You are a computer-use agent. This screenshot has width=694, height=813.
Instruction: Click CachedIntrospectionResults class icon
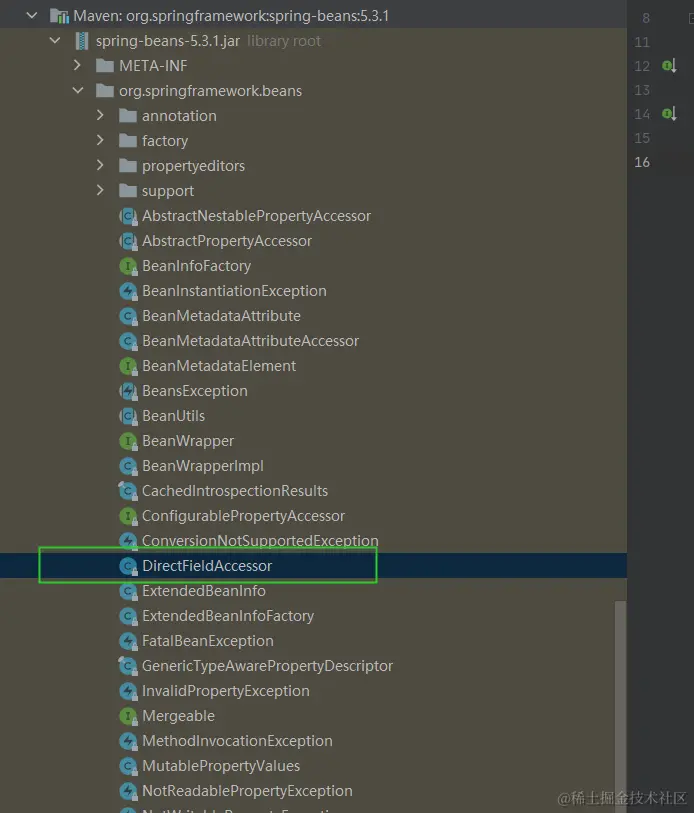pos(128,491)
